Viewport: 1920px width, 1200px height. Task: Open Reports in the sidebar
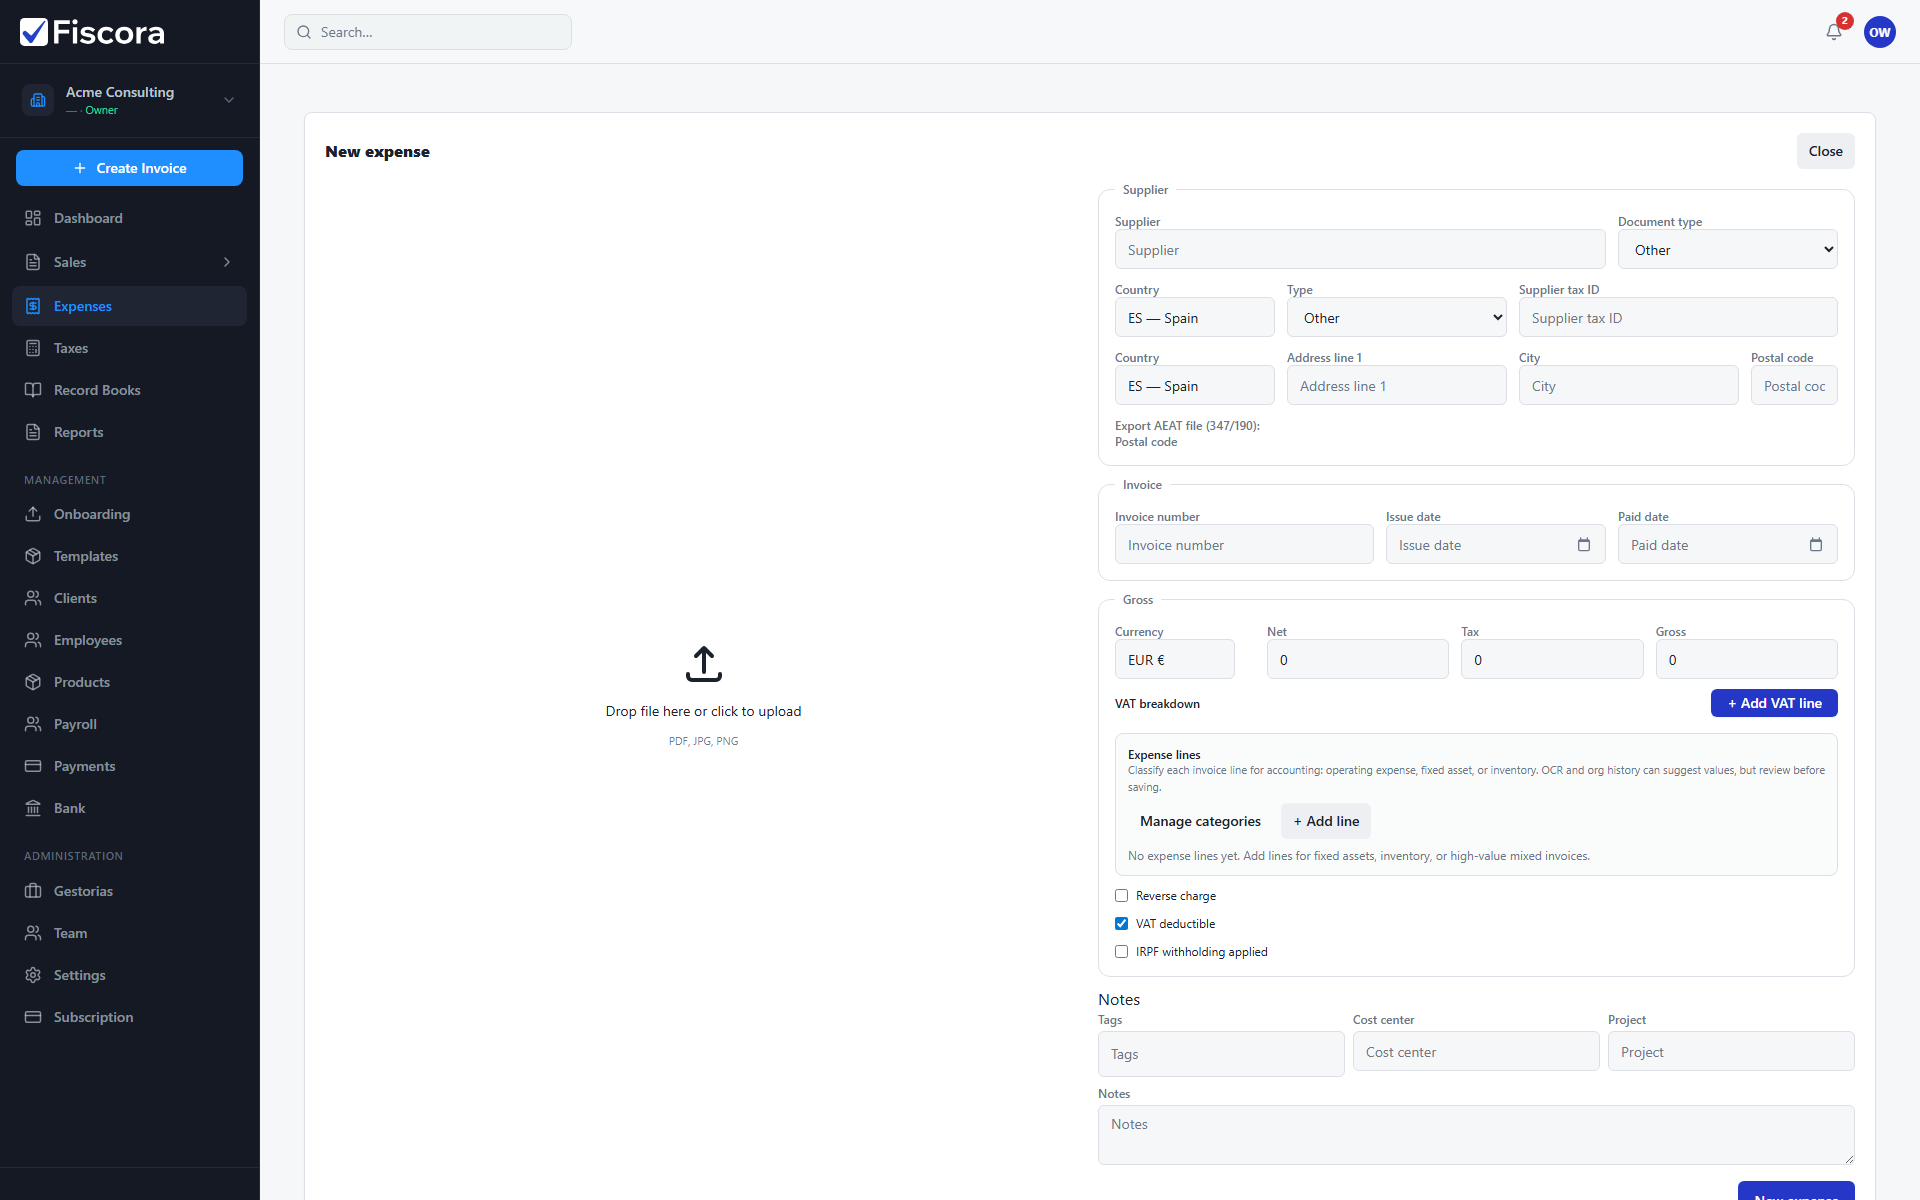[129, 432]
